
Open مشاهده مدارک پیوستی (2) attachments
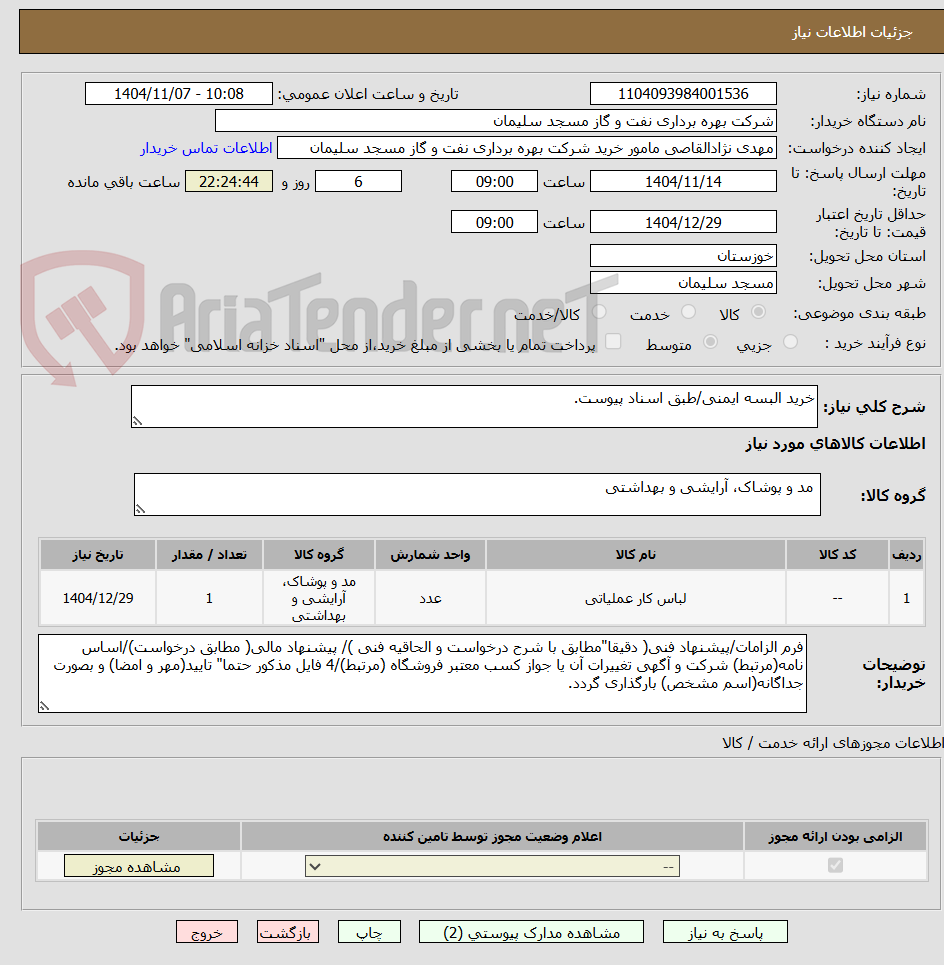click(x=531, y=932)
